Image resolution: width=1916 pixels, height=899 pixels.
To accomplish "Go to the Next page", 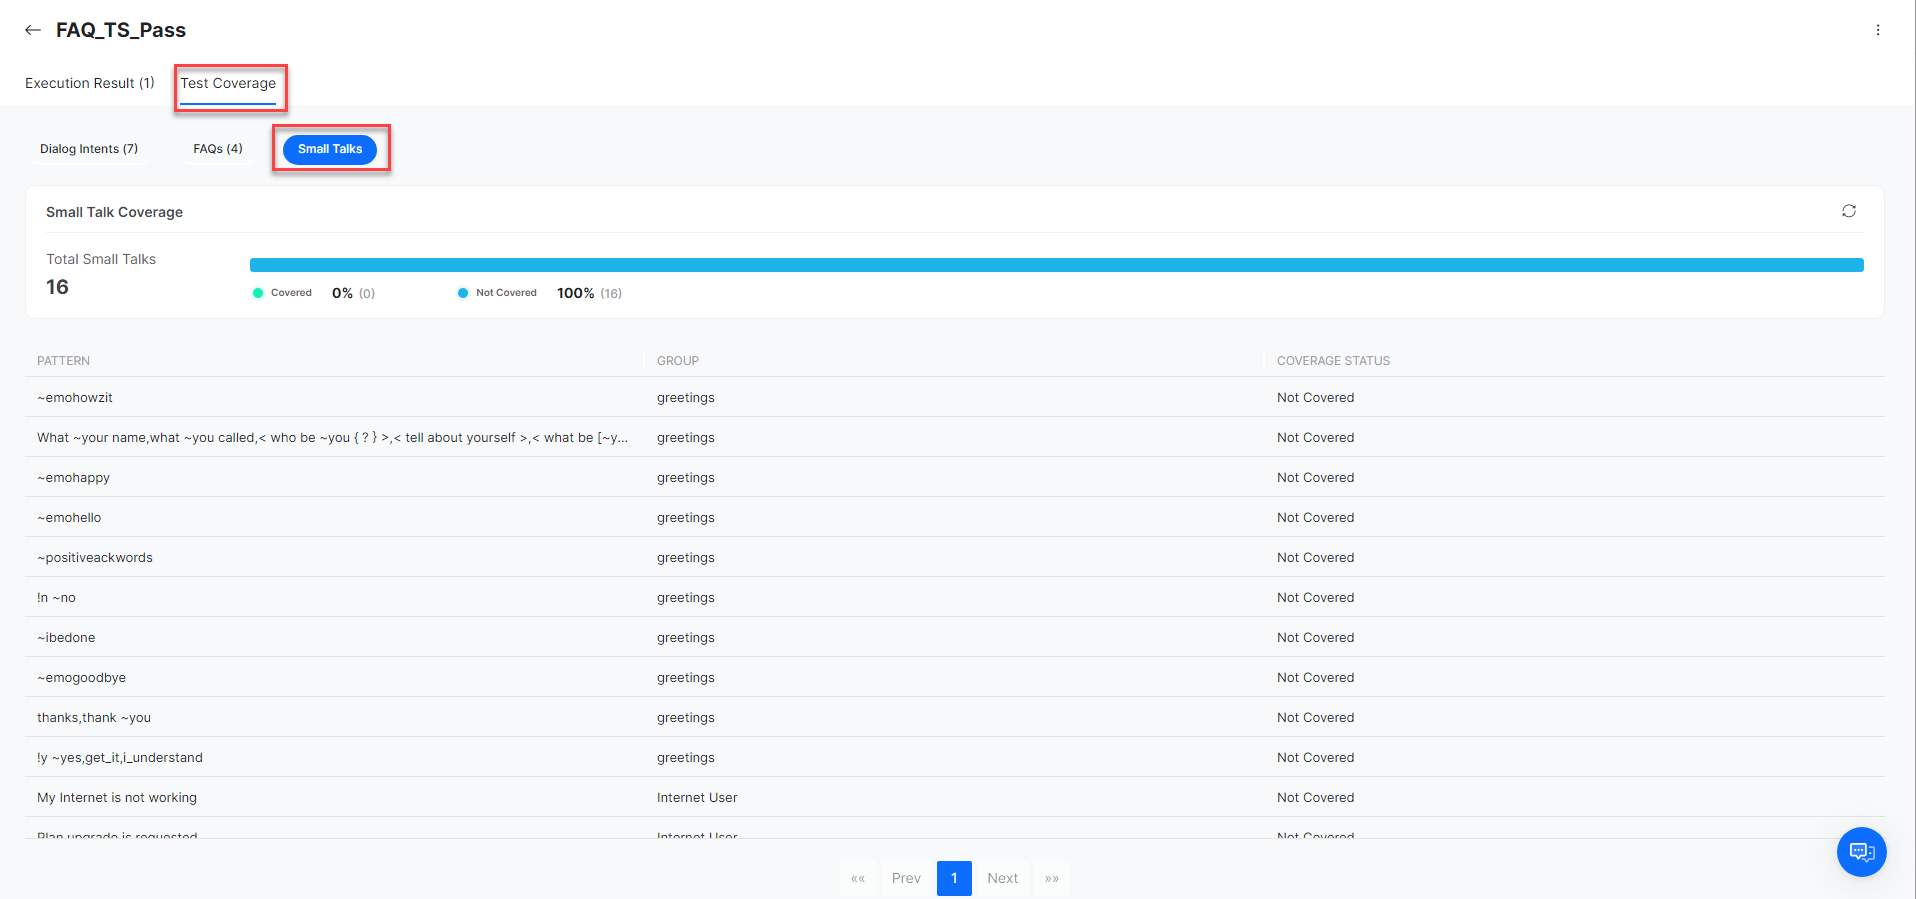I will pyautogui.click(x=1002, y=878).
